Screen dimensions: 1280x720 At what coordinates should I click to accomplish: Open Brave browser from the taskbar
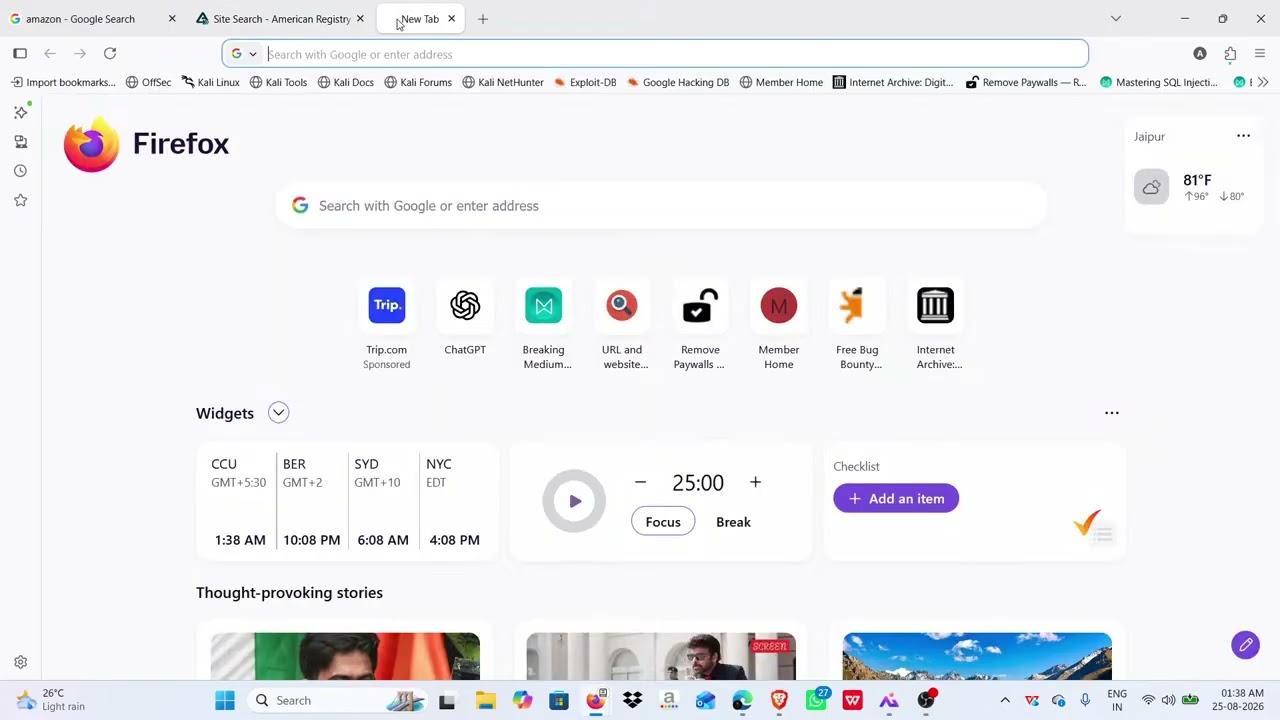[779, 700]
